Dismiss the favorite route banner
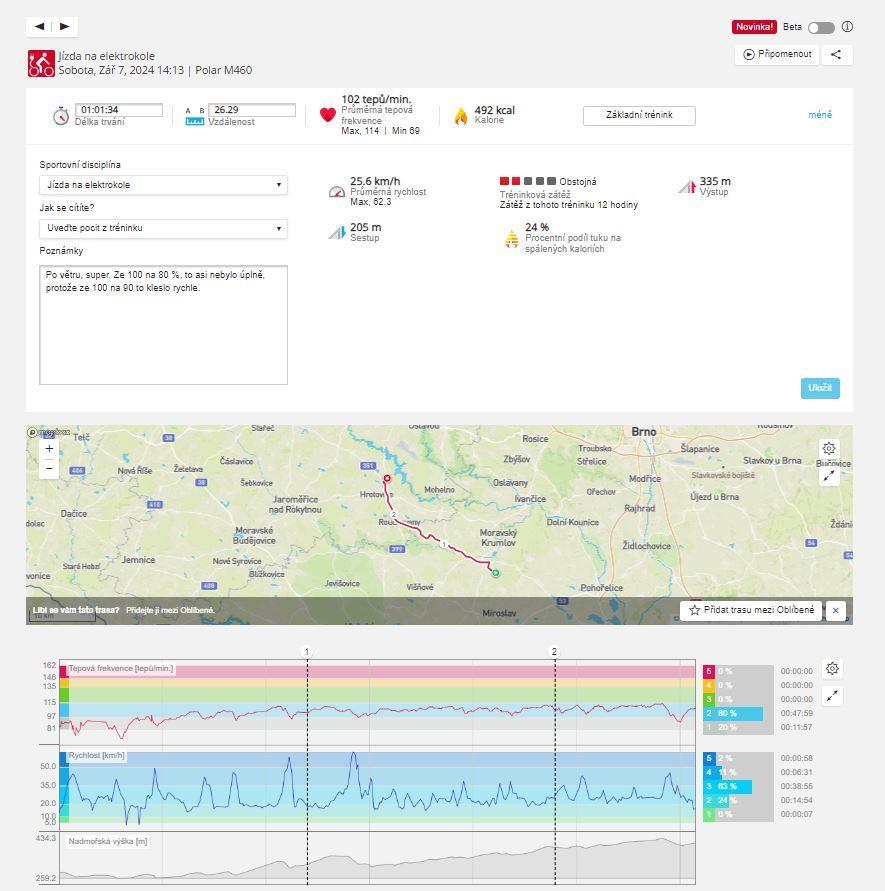885x891 pixels. pyautogui.click(x=836, y=610)
